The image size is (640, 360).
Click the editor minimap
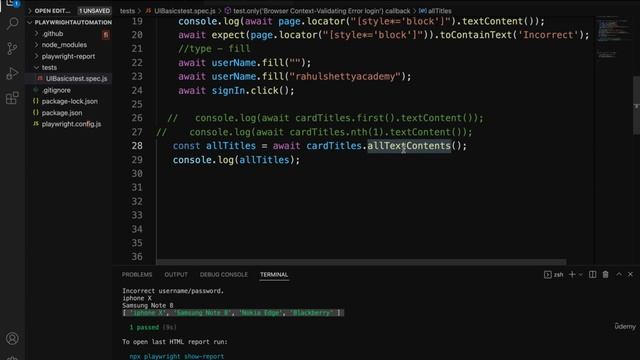click(x=613, y=37)
